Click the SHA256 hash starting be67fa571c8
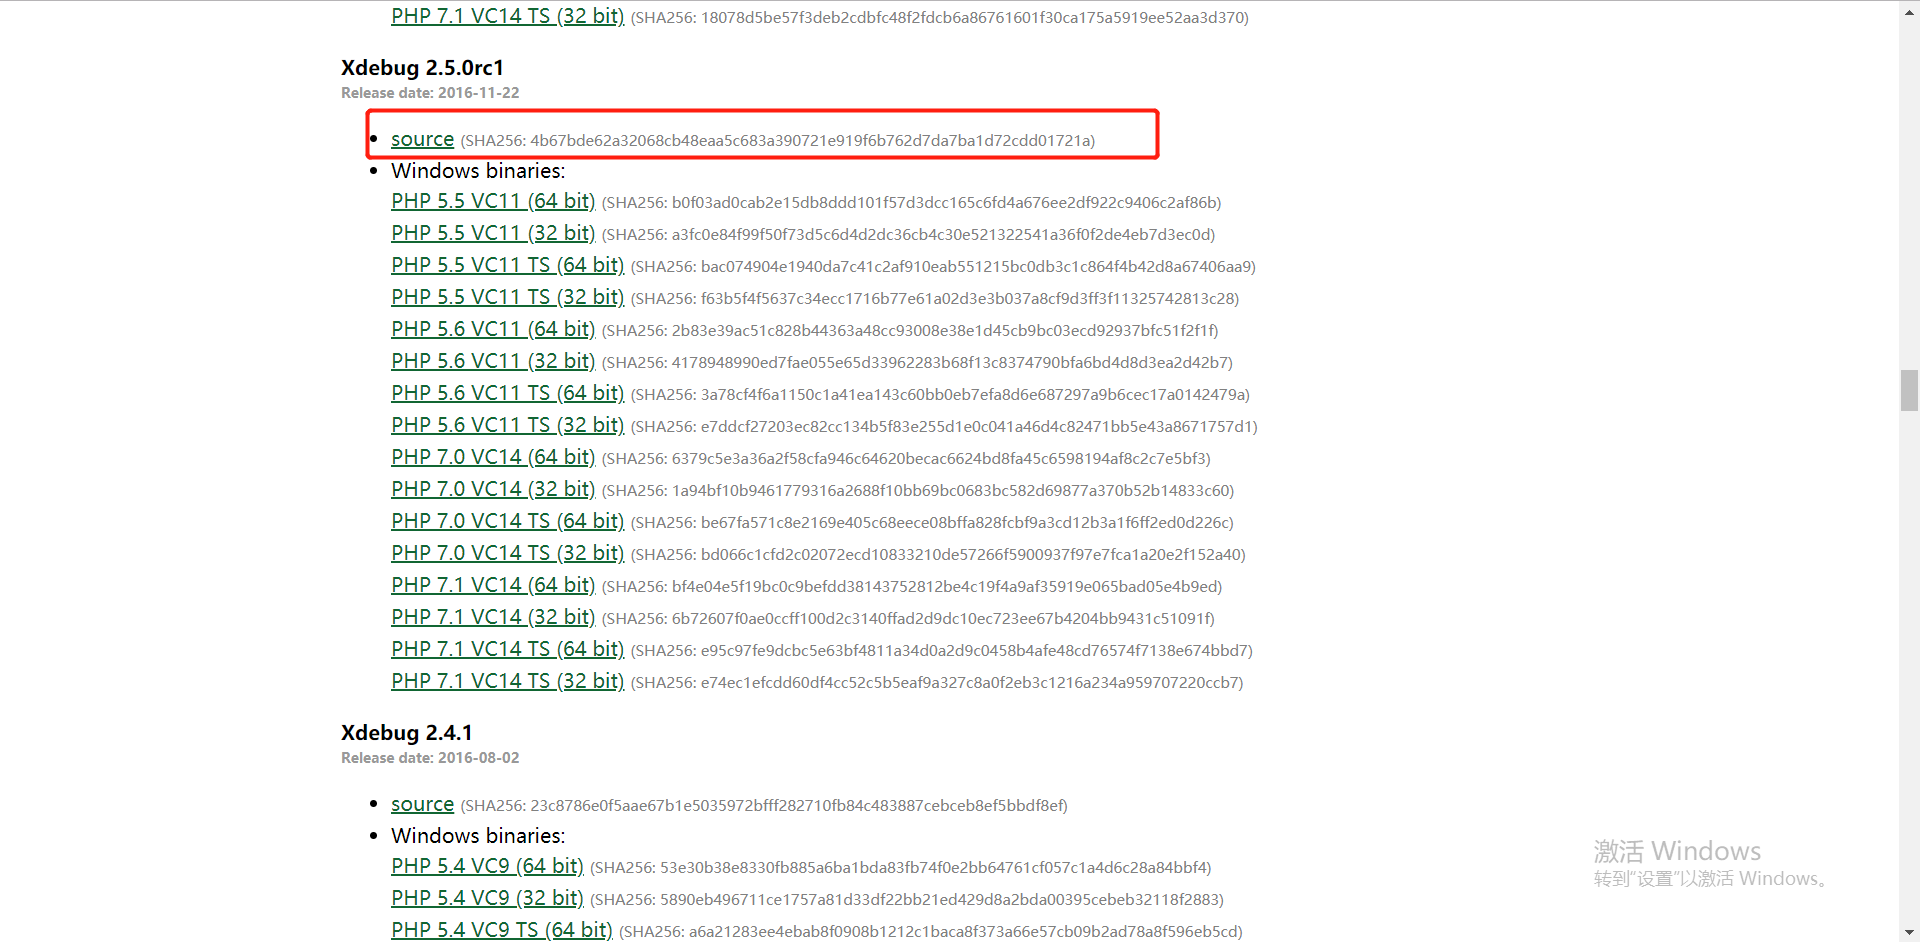 tap(932, 523)
